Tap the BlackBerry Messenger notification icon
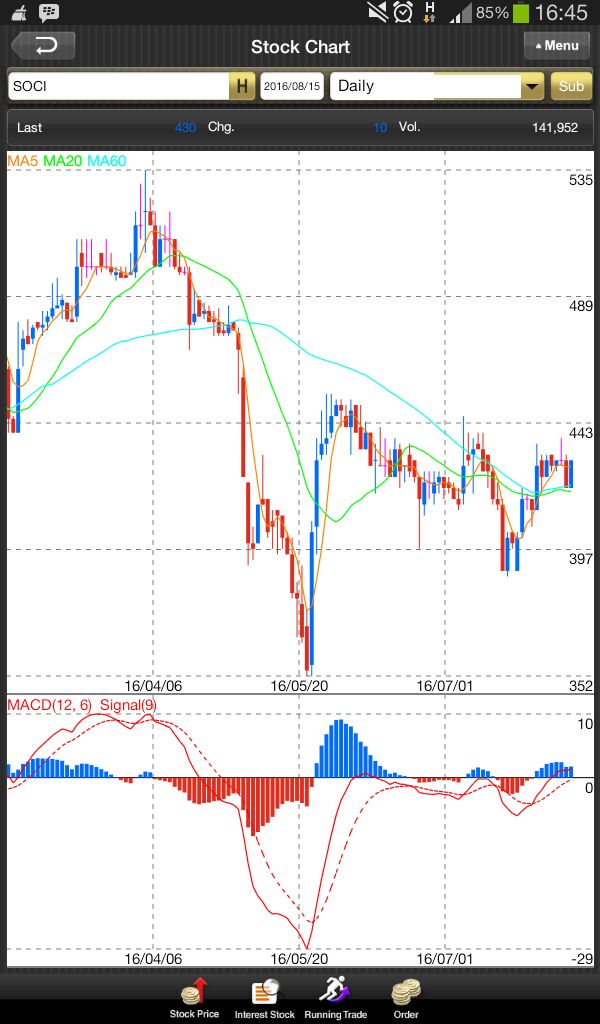Screen dimensions: 600x1024 [48, 12]
